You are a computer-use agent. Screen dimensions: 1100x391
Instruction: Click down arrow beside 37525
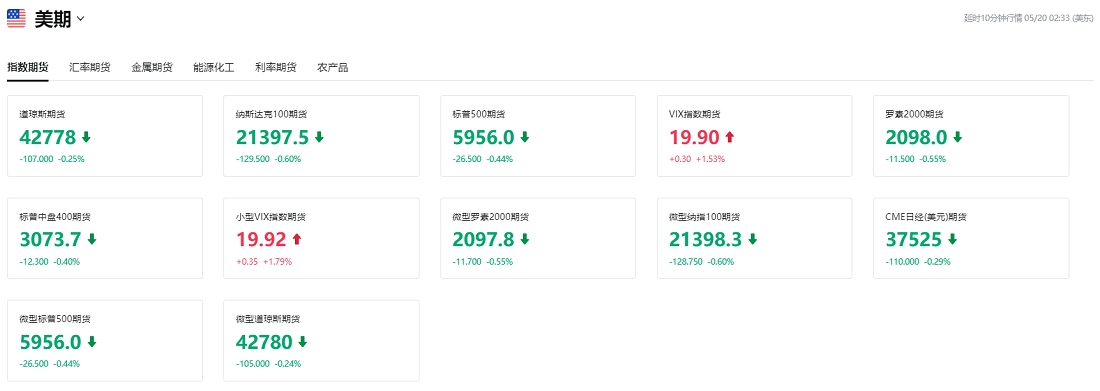(953, 239)
